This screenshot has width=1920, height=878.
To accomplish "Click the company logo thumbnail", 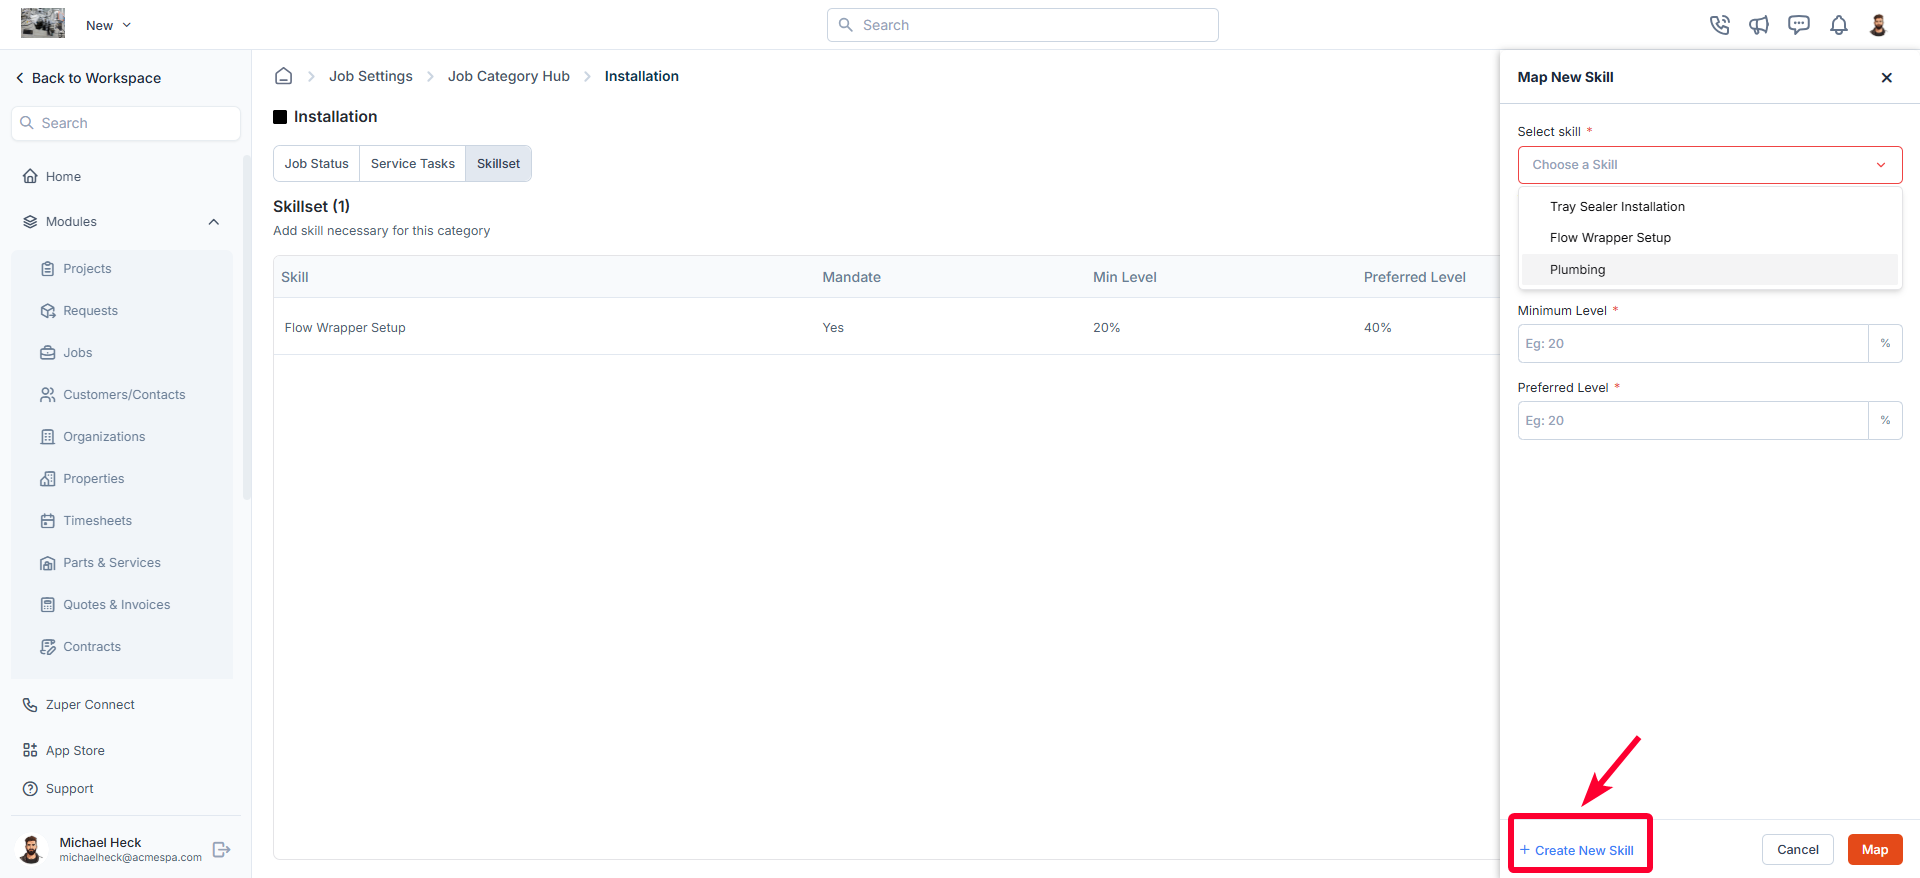I will [x=43, y=23].
